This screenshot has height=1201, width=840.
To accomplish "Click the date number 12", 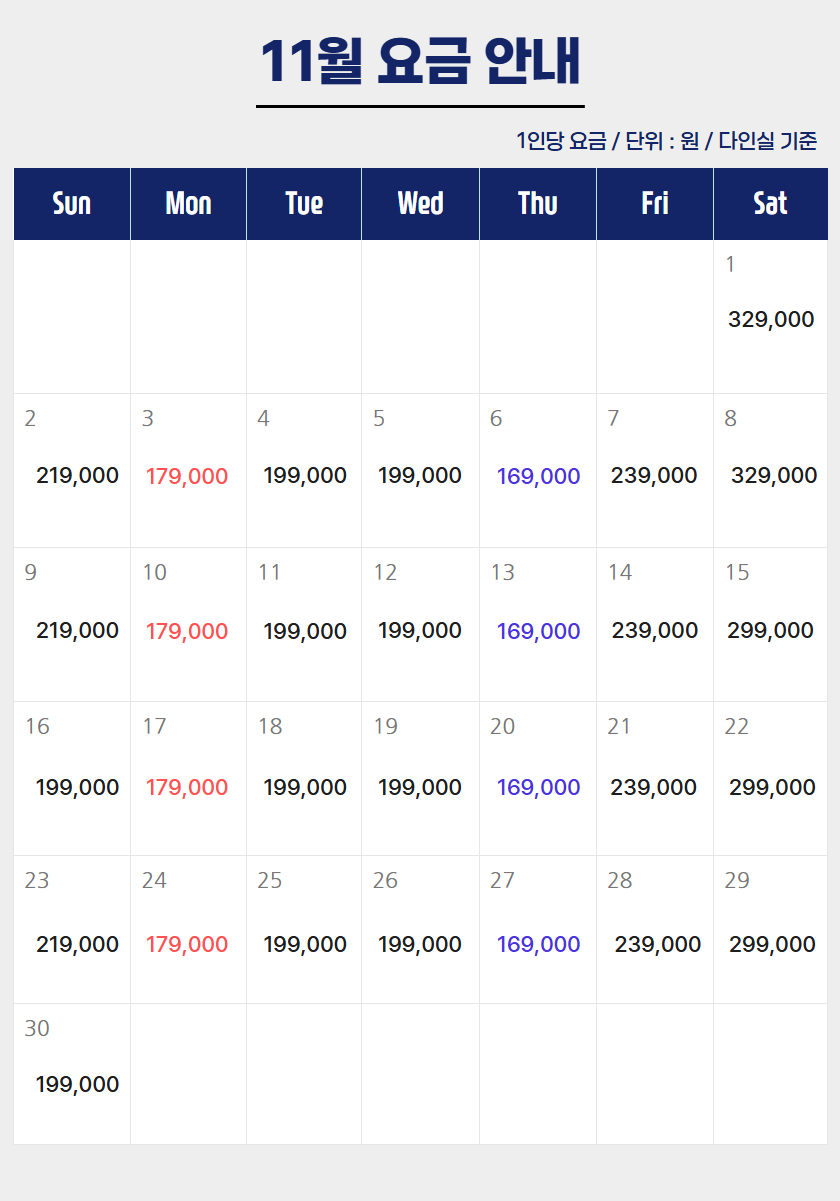I will pyautogui.click(x=385, y=573).
